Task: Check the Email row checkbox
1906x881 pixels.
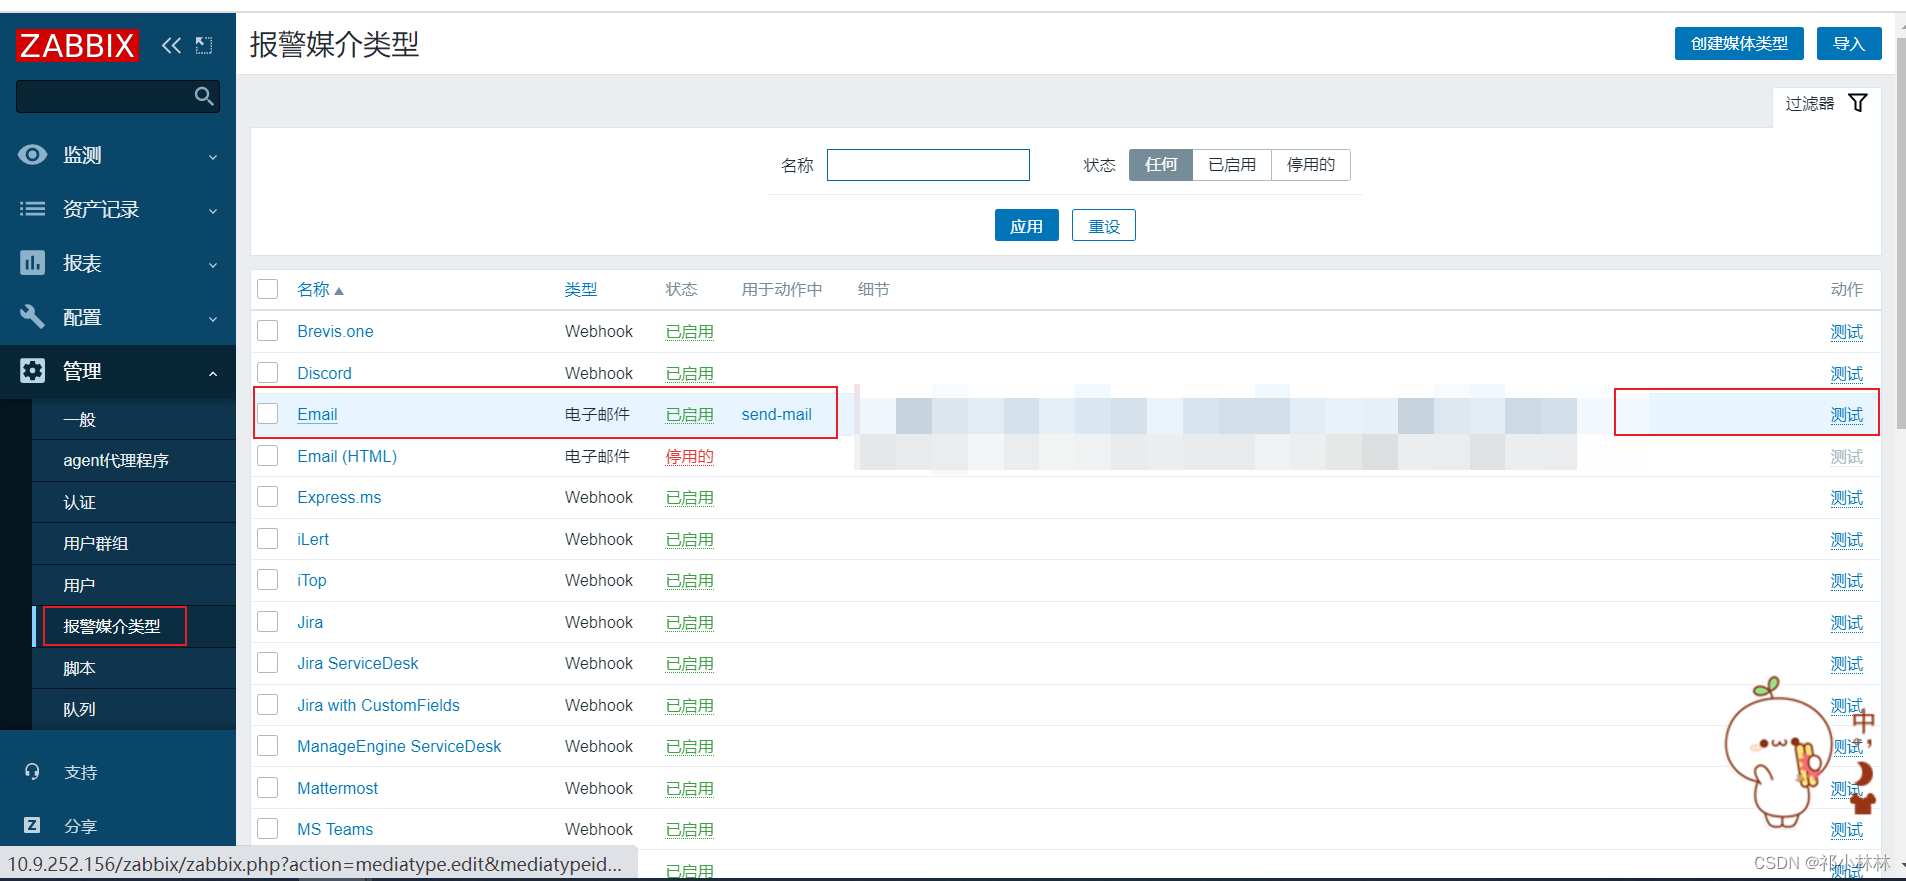Action: pos(268,414)
